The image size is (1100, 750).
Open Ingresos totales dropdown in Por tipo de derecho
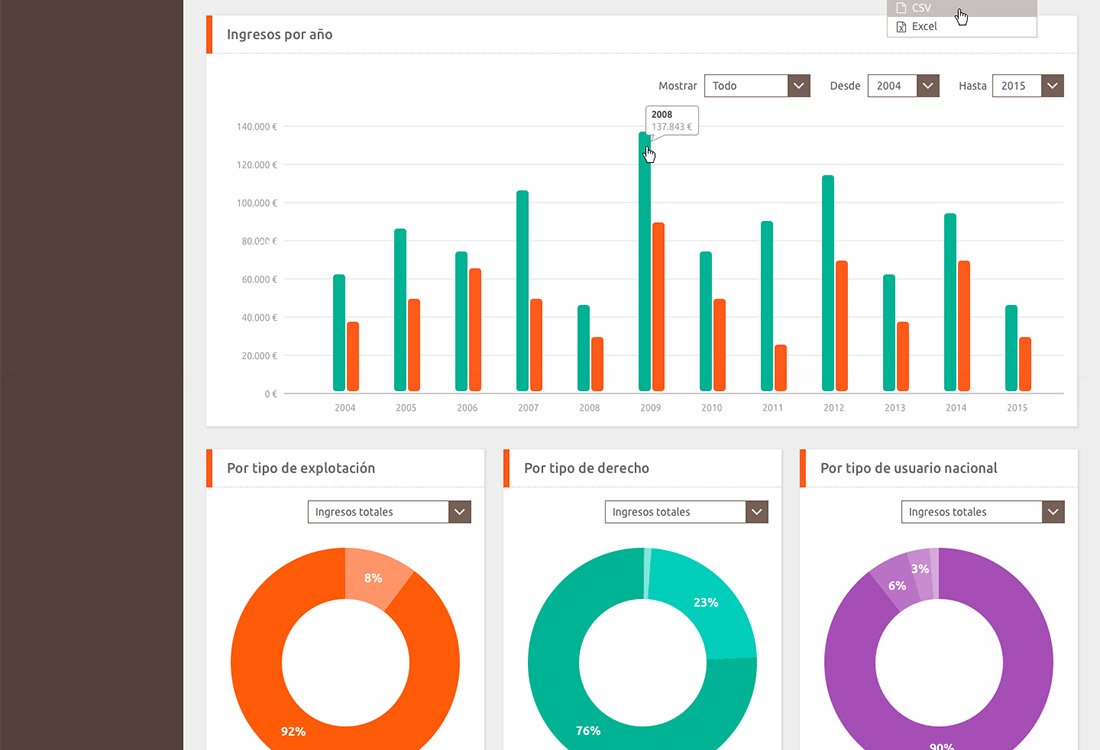[686, 512]
